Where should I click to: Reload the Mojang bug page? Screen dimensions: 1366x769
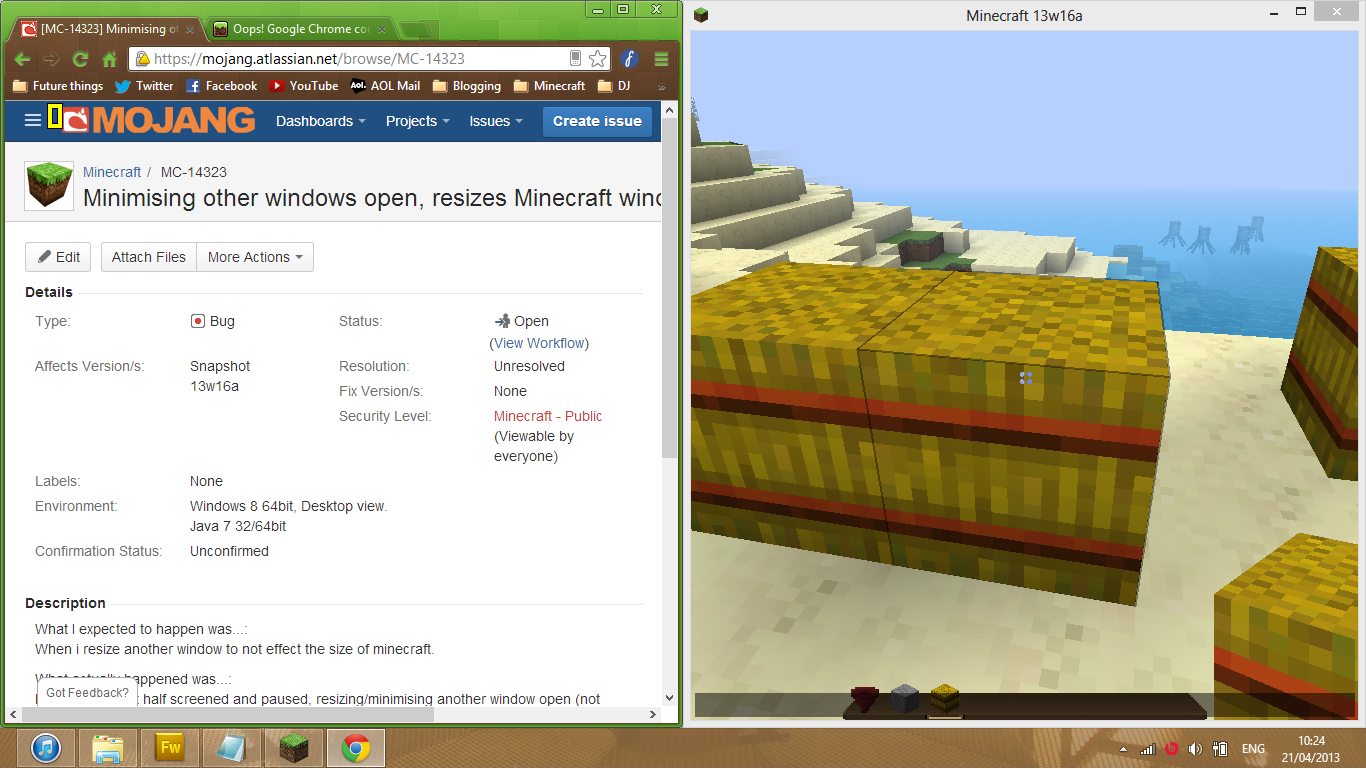[x=81, y=59]
